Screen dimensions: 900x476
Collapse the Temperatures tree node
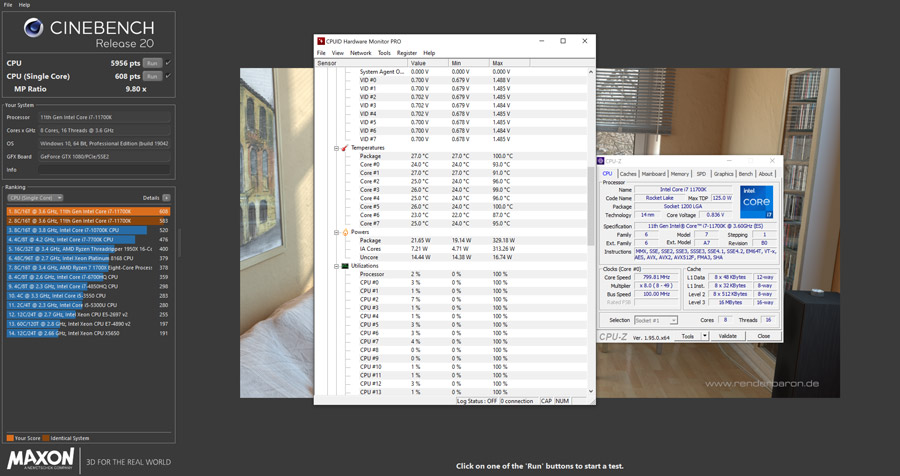pyautogui.click(x=337, y=148)
